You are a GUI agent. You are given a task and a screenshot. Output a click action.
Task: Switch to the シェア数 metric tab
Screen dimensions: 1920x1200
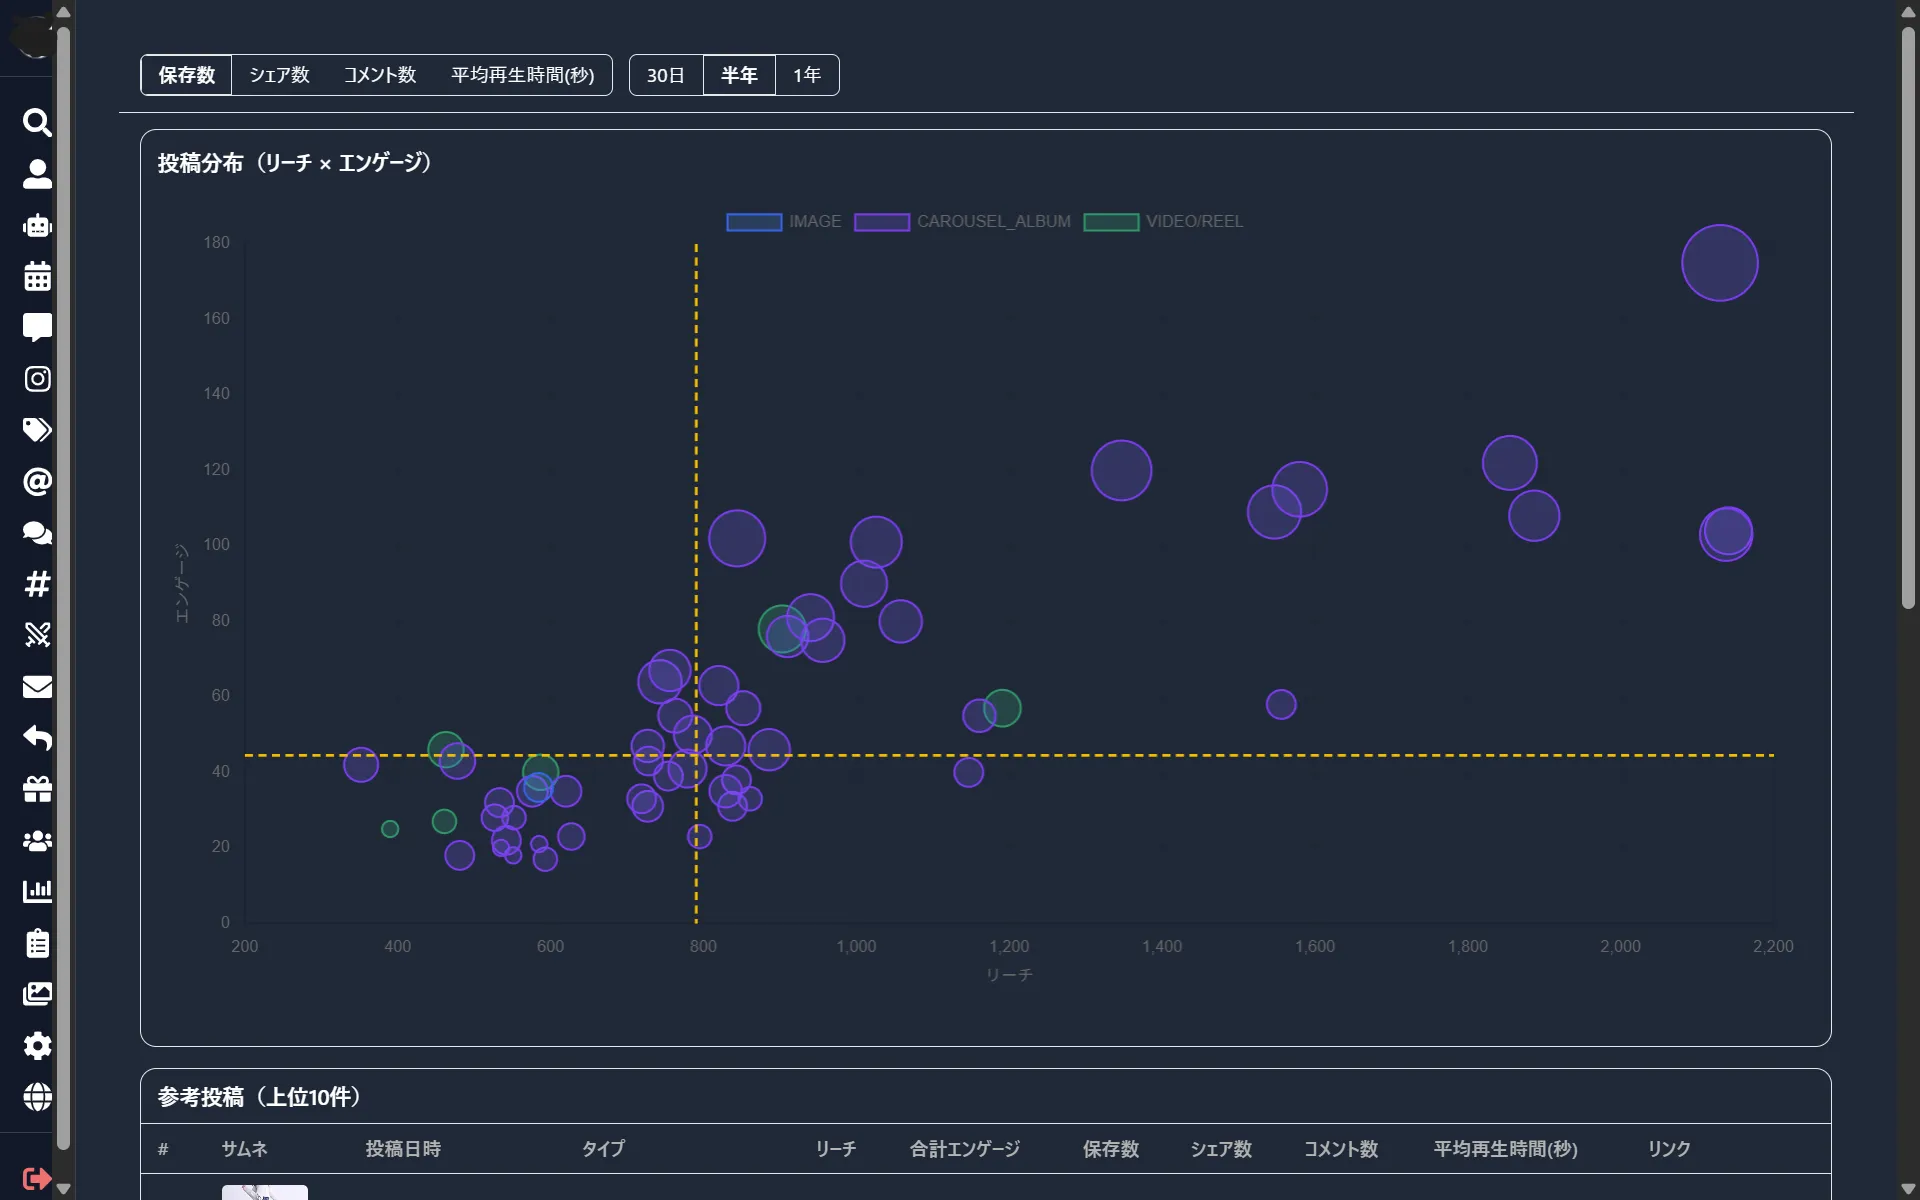(279, 75)
